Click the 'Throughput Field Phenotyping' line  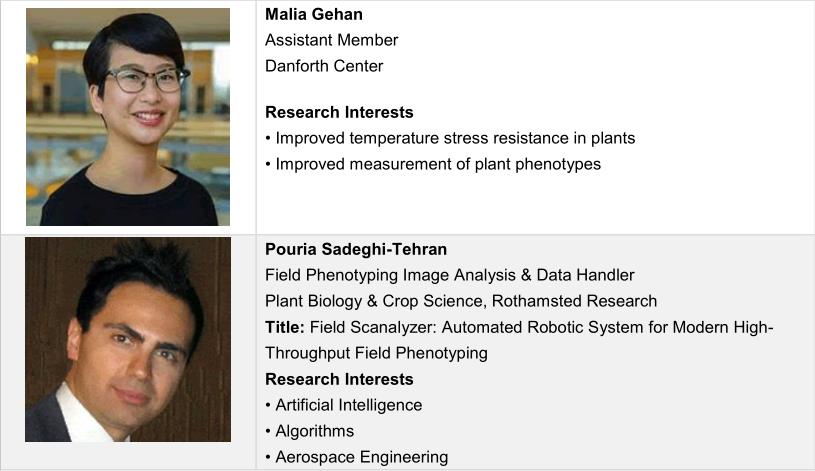point(376,353)
